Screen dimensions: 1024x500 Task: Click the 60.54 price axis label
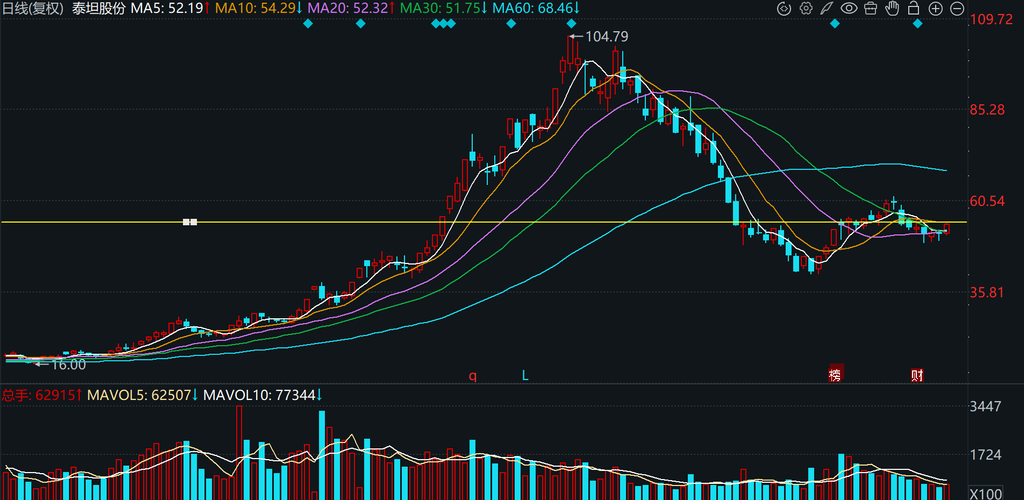pyautogui.click(x=987, y=201)
